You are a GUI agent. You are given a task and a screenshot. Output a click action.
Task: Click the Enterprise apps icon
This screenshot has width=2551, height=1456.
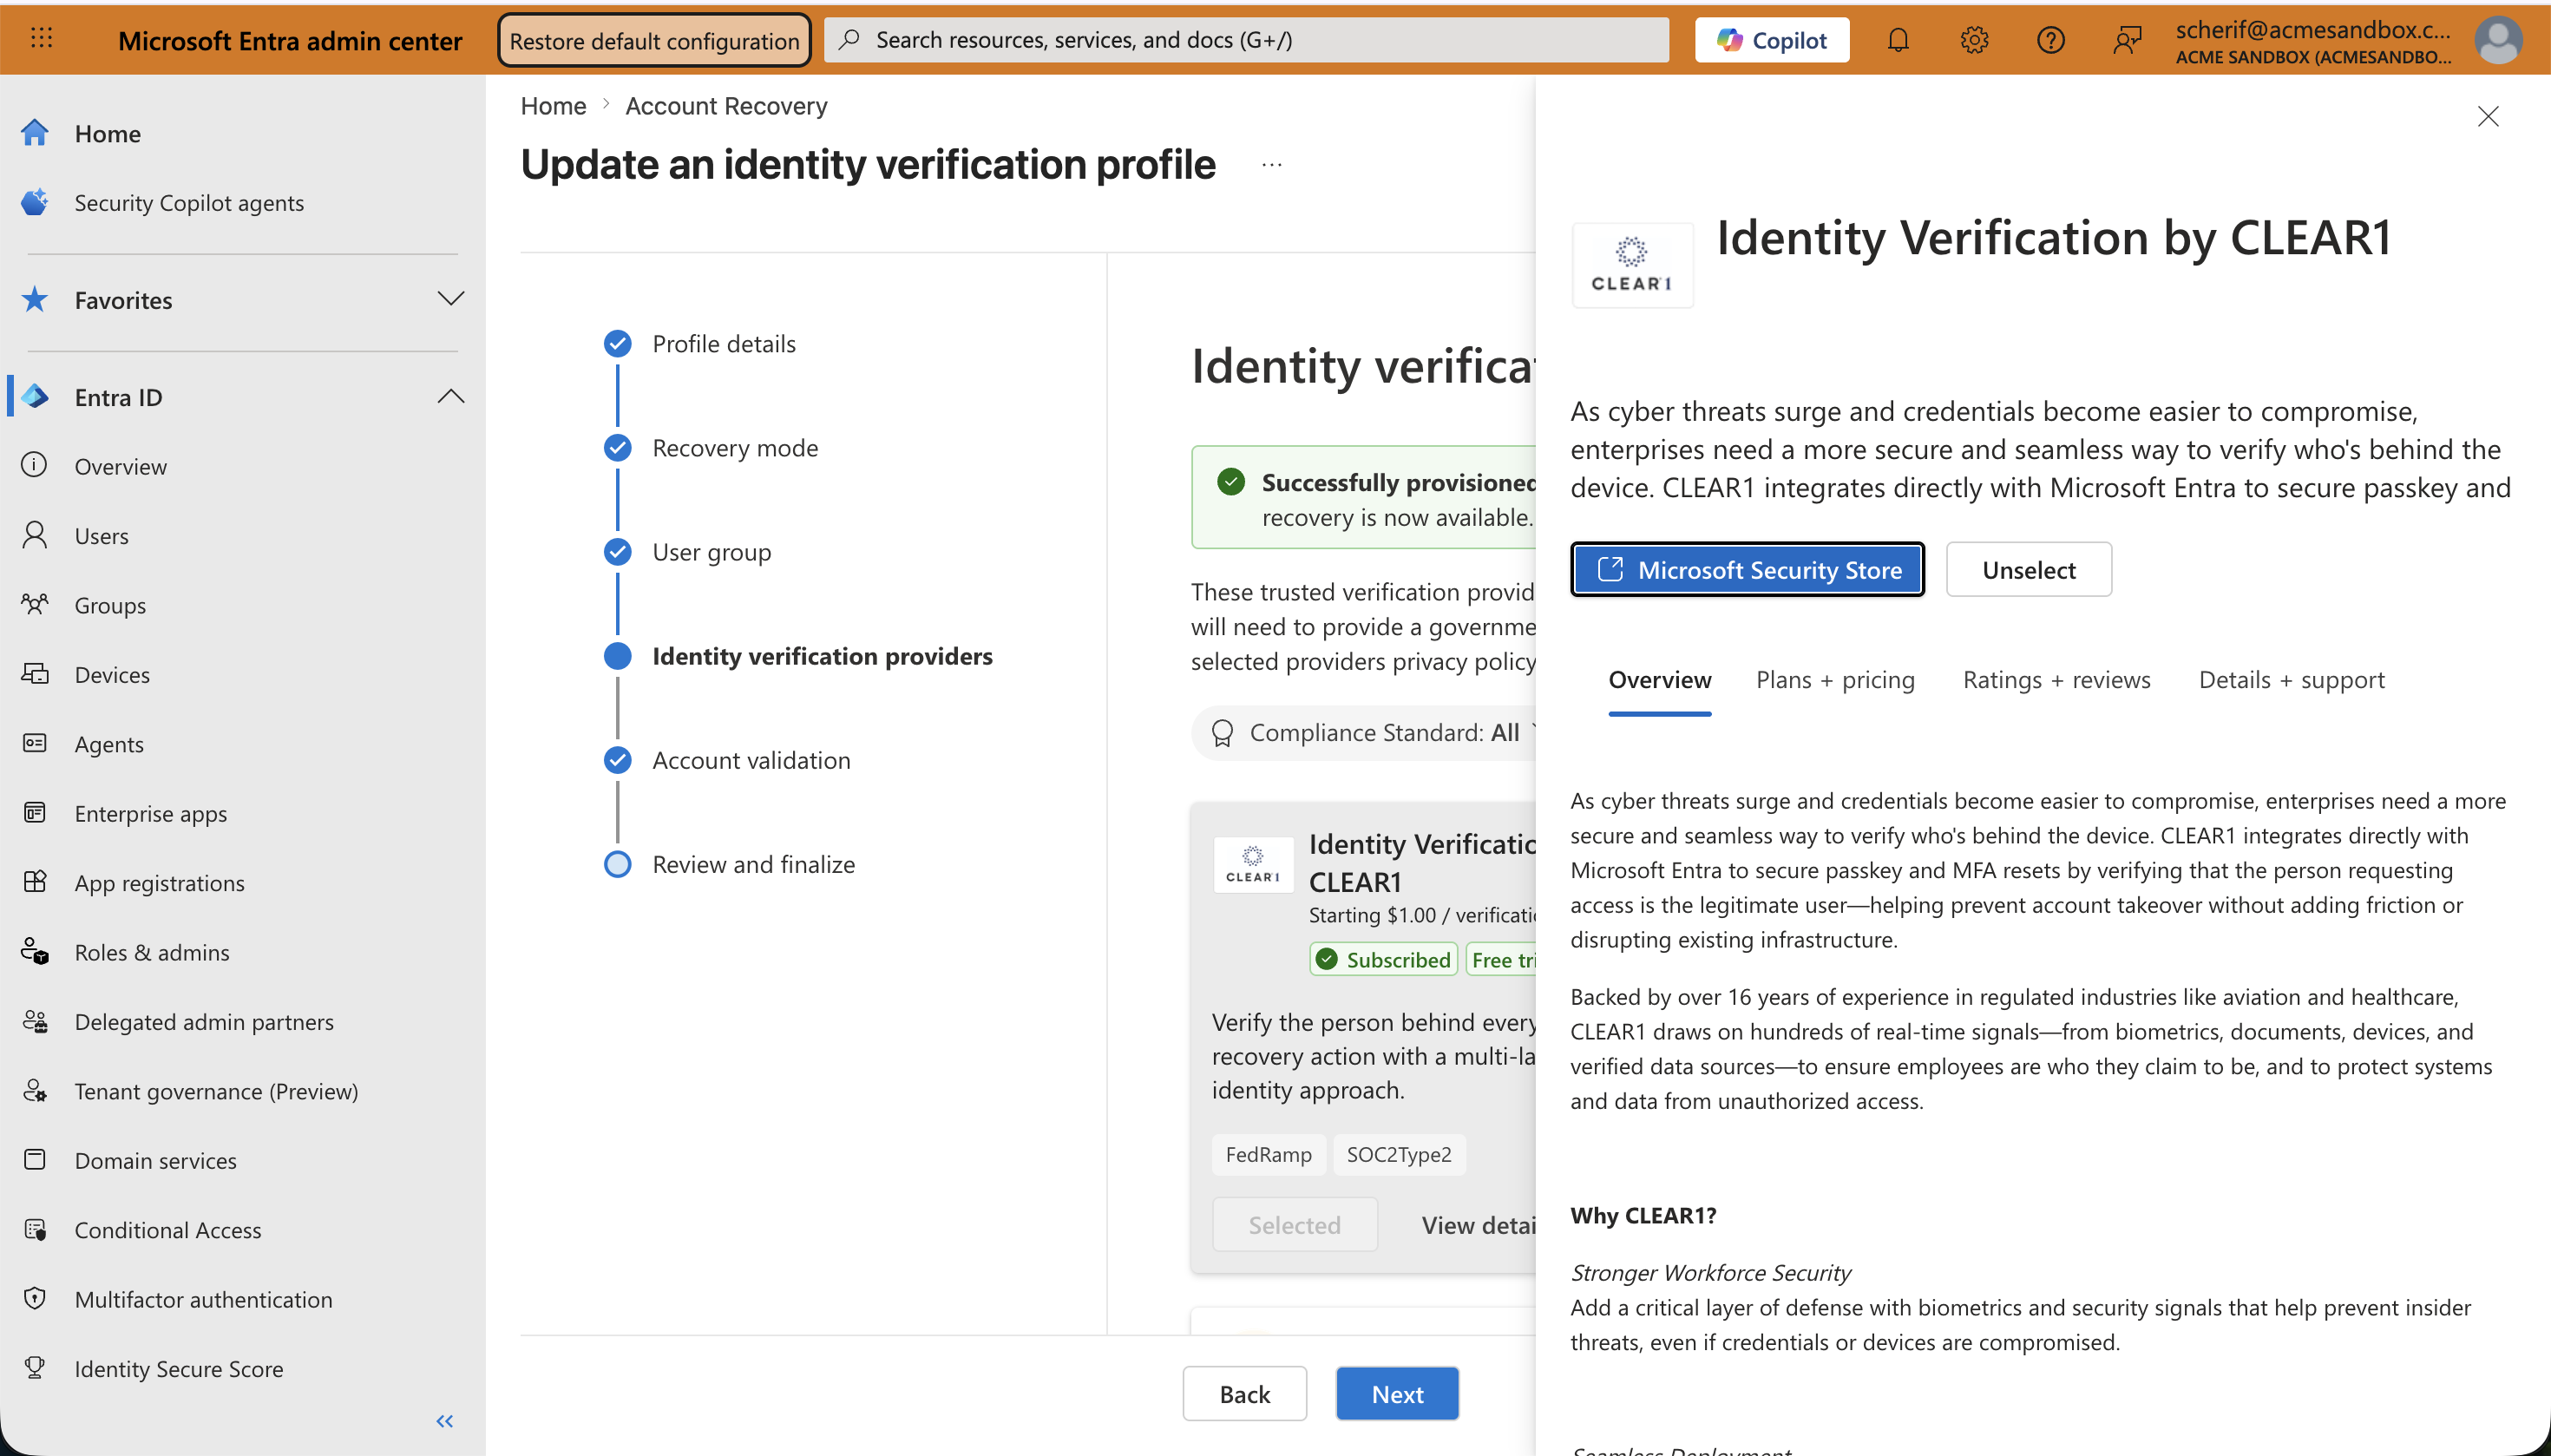pyautogui.click(x=35, y=813)
